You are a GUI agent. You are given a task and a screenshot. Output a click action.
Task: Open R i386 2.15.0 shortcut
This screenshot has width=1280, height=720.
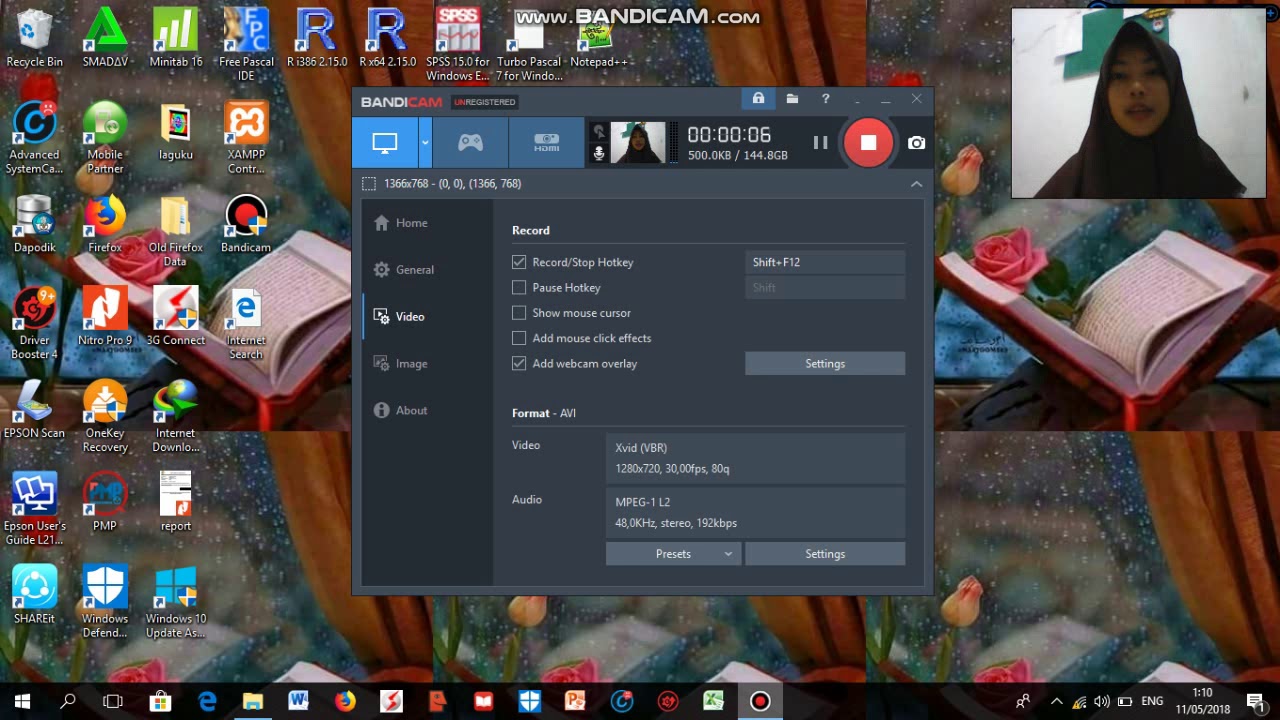(x=316, y=38)
